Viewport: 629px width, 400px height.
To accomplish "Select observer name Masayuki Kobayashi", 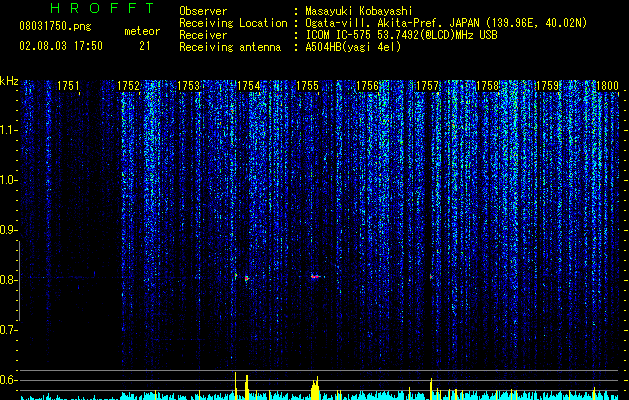I will pos(359,11).
